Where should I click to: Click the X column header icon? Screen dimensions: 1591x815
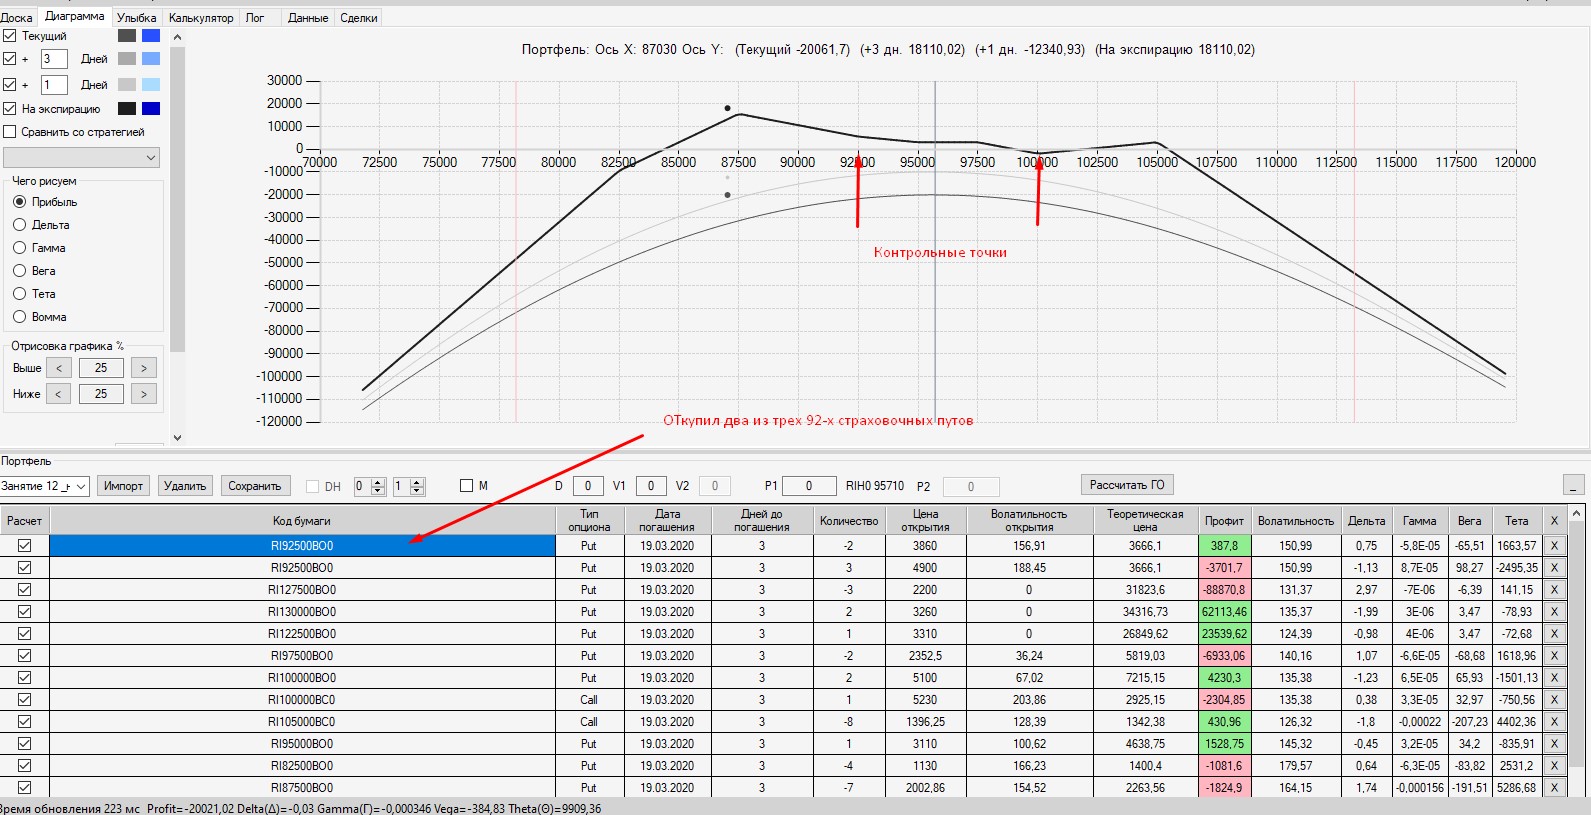click(x=1554, y=520)
